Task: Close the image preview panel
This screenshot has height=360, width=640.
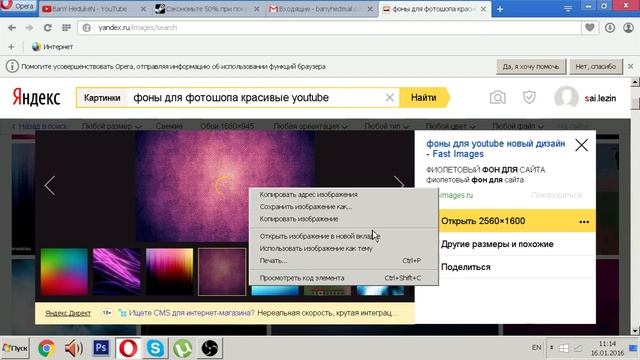Action: point(582,145)
